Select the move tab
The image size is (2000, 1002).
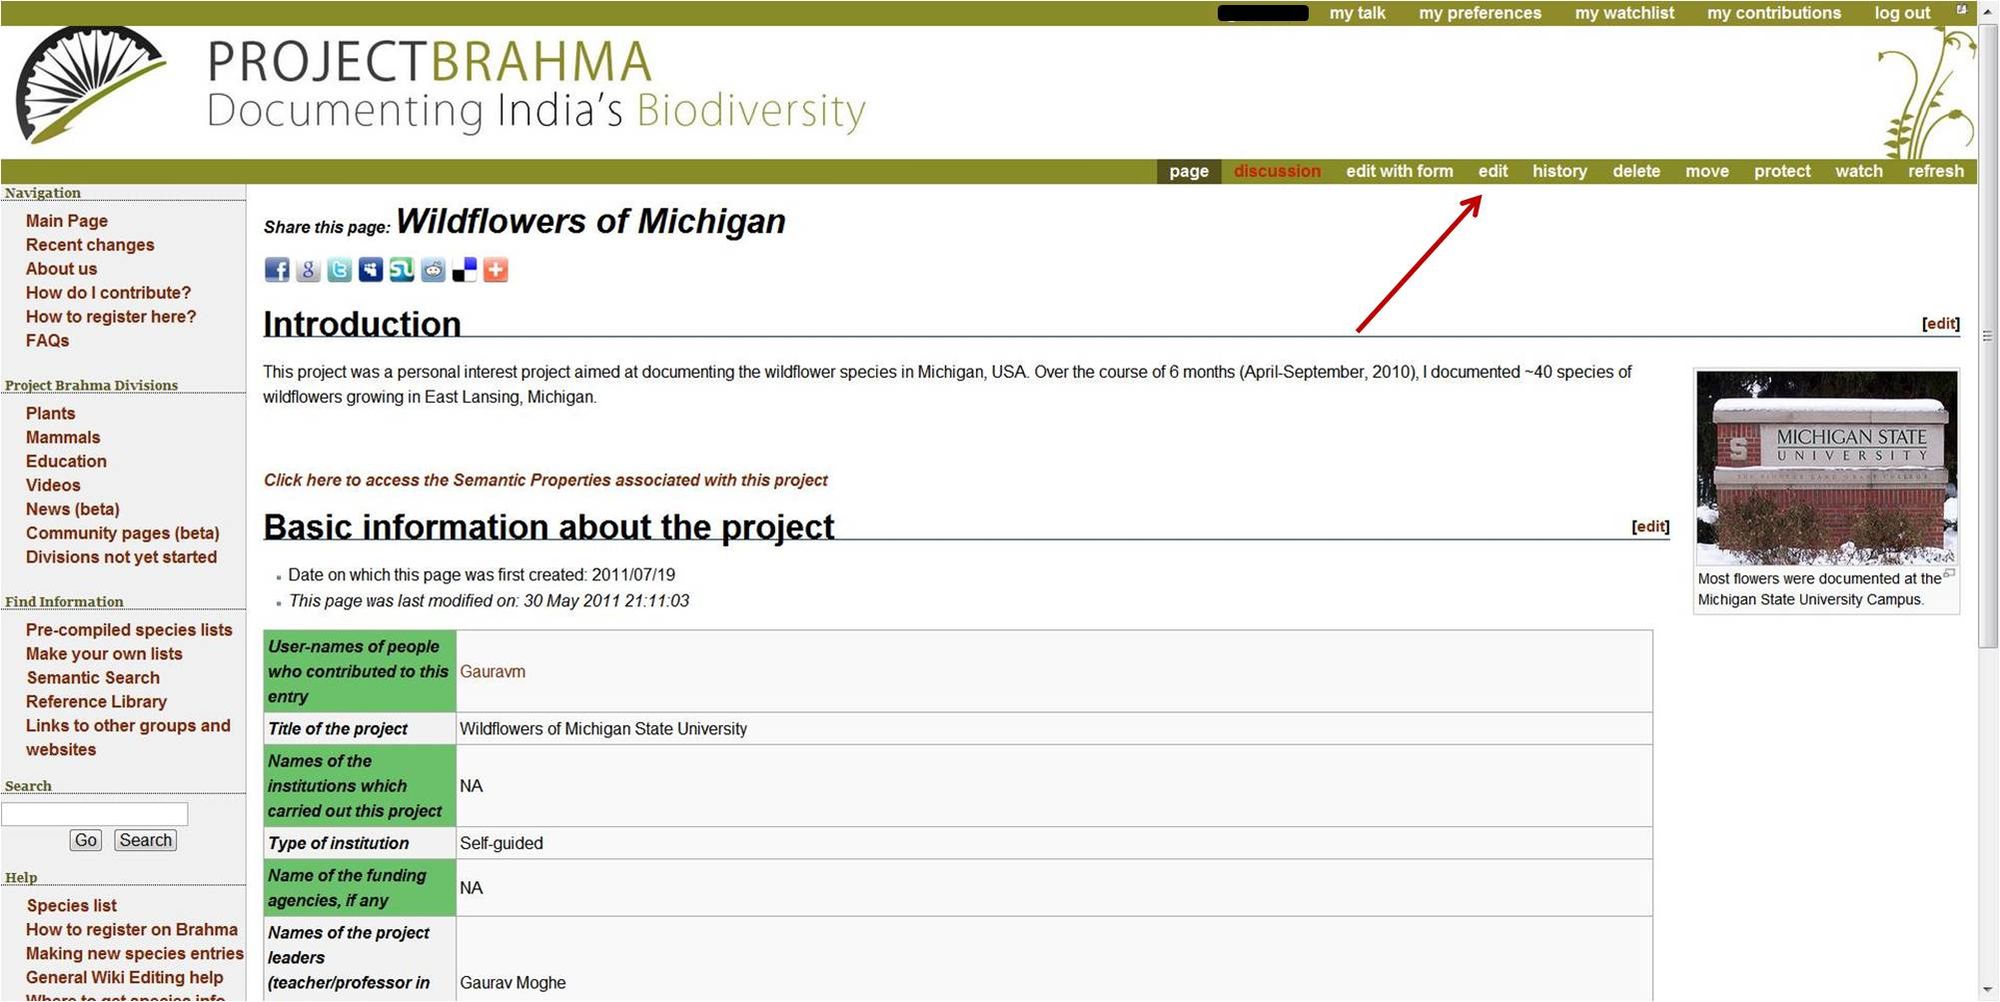1707,171
